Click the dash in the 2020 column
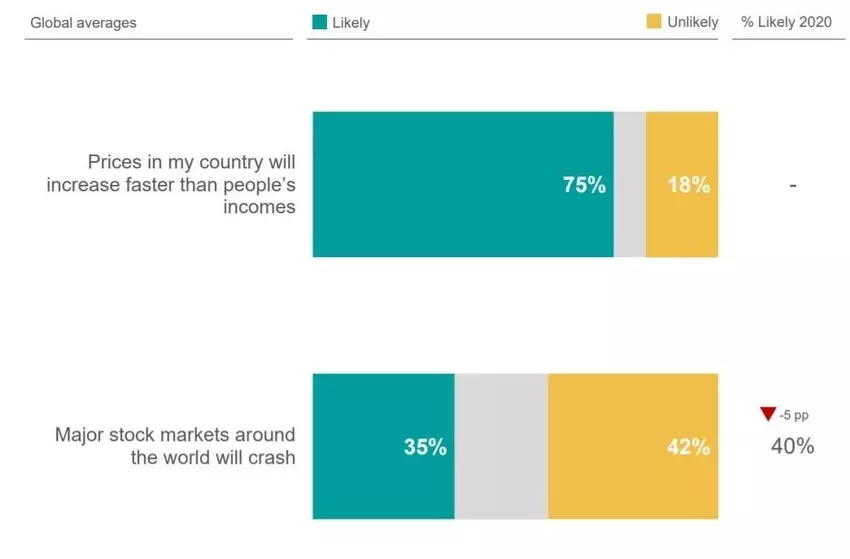 791,185
